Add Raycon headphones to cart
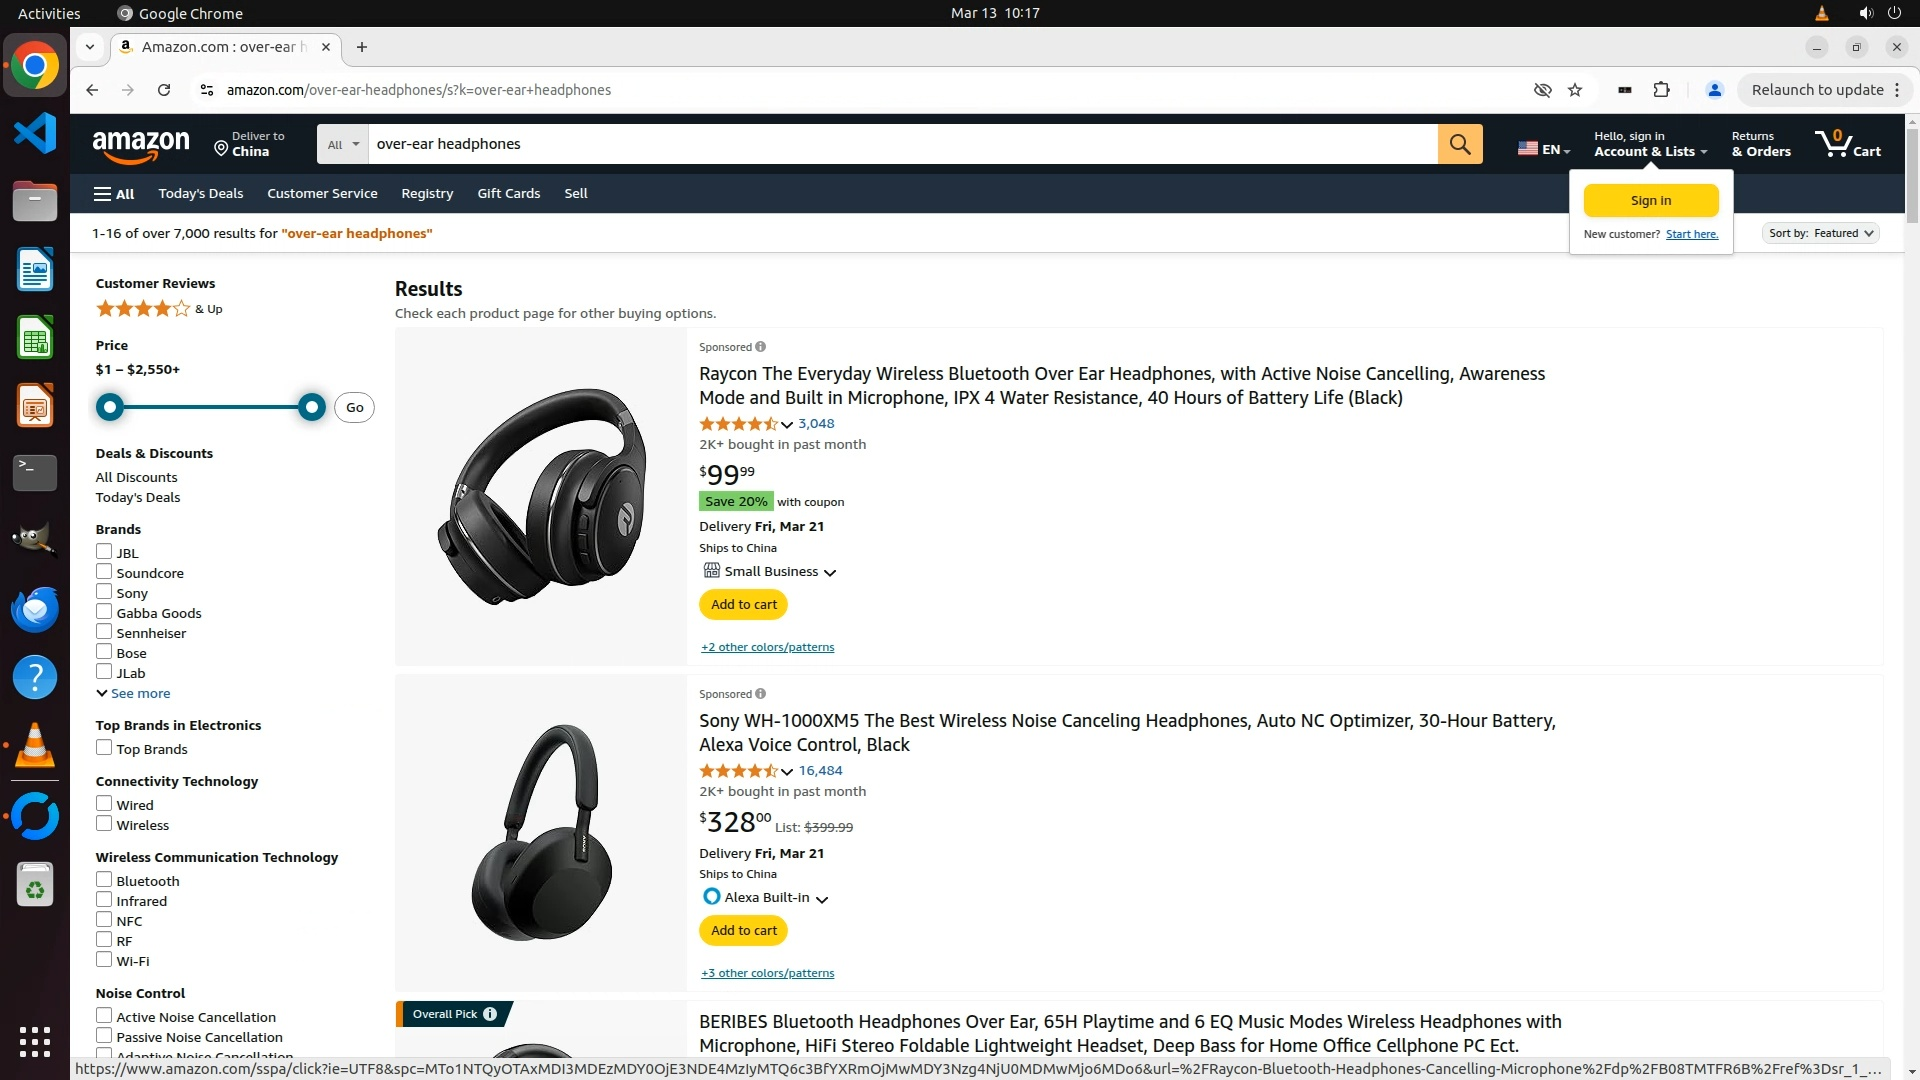 [743, 604]
